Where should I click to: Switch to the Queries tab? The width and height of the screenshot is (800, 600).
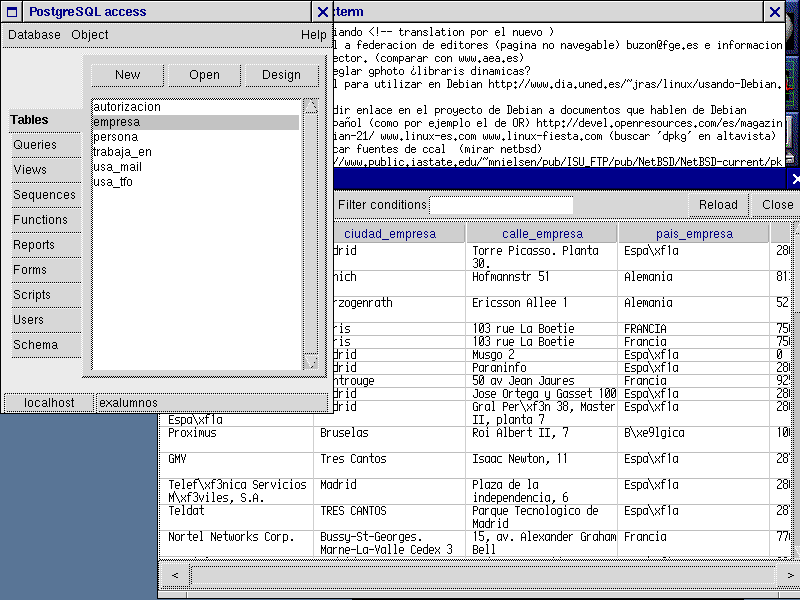coord(46,145)
